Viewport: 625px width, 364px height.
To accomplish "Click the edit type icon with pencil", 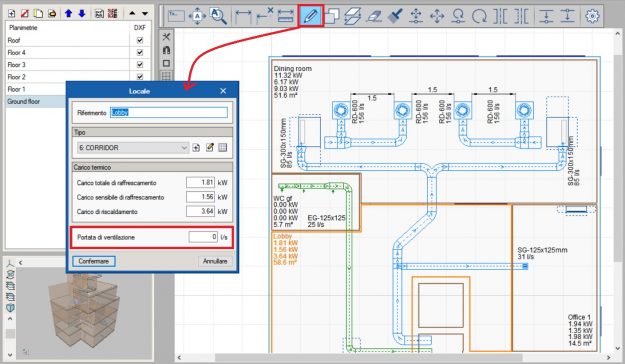I will click(210, 148).
